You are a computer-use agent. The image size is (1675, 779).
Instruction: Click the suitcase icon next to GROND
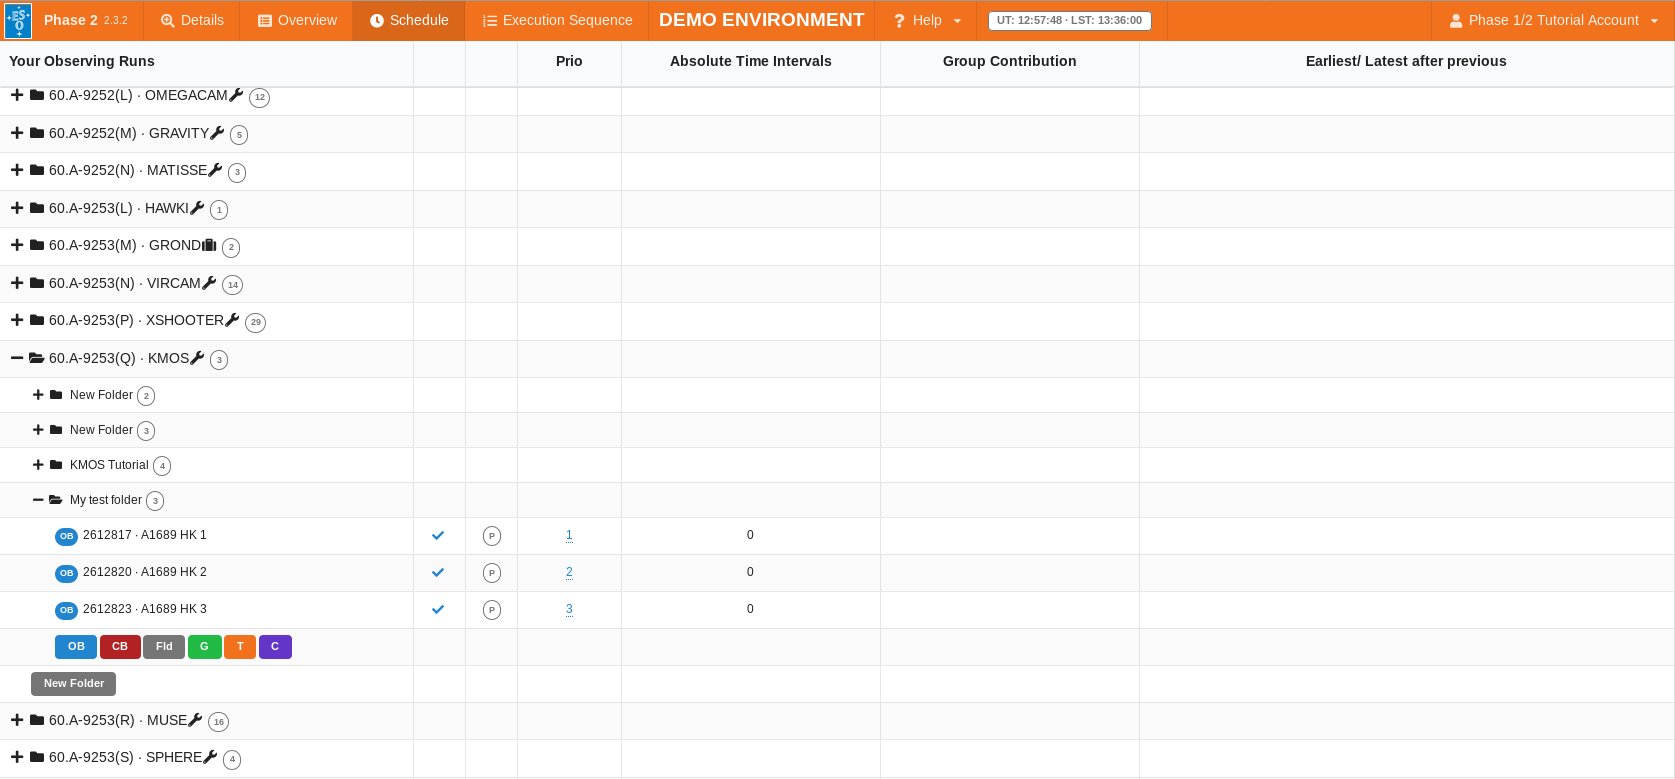(x=209, y=245)
